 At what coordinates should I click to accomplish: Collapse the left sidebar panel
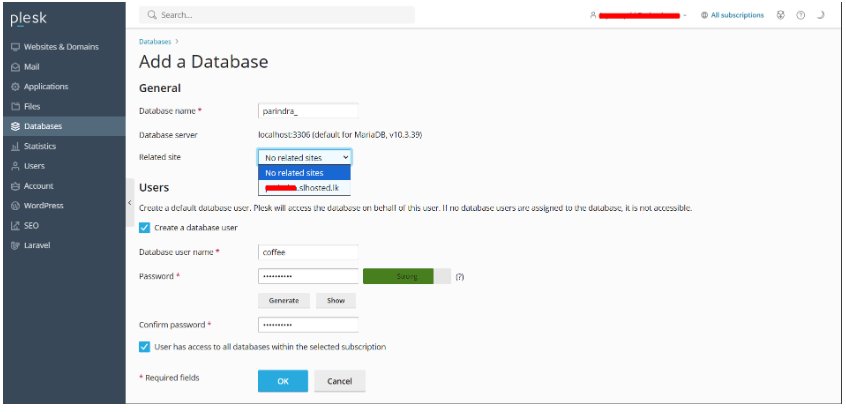[130, 203]
